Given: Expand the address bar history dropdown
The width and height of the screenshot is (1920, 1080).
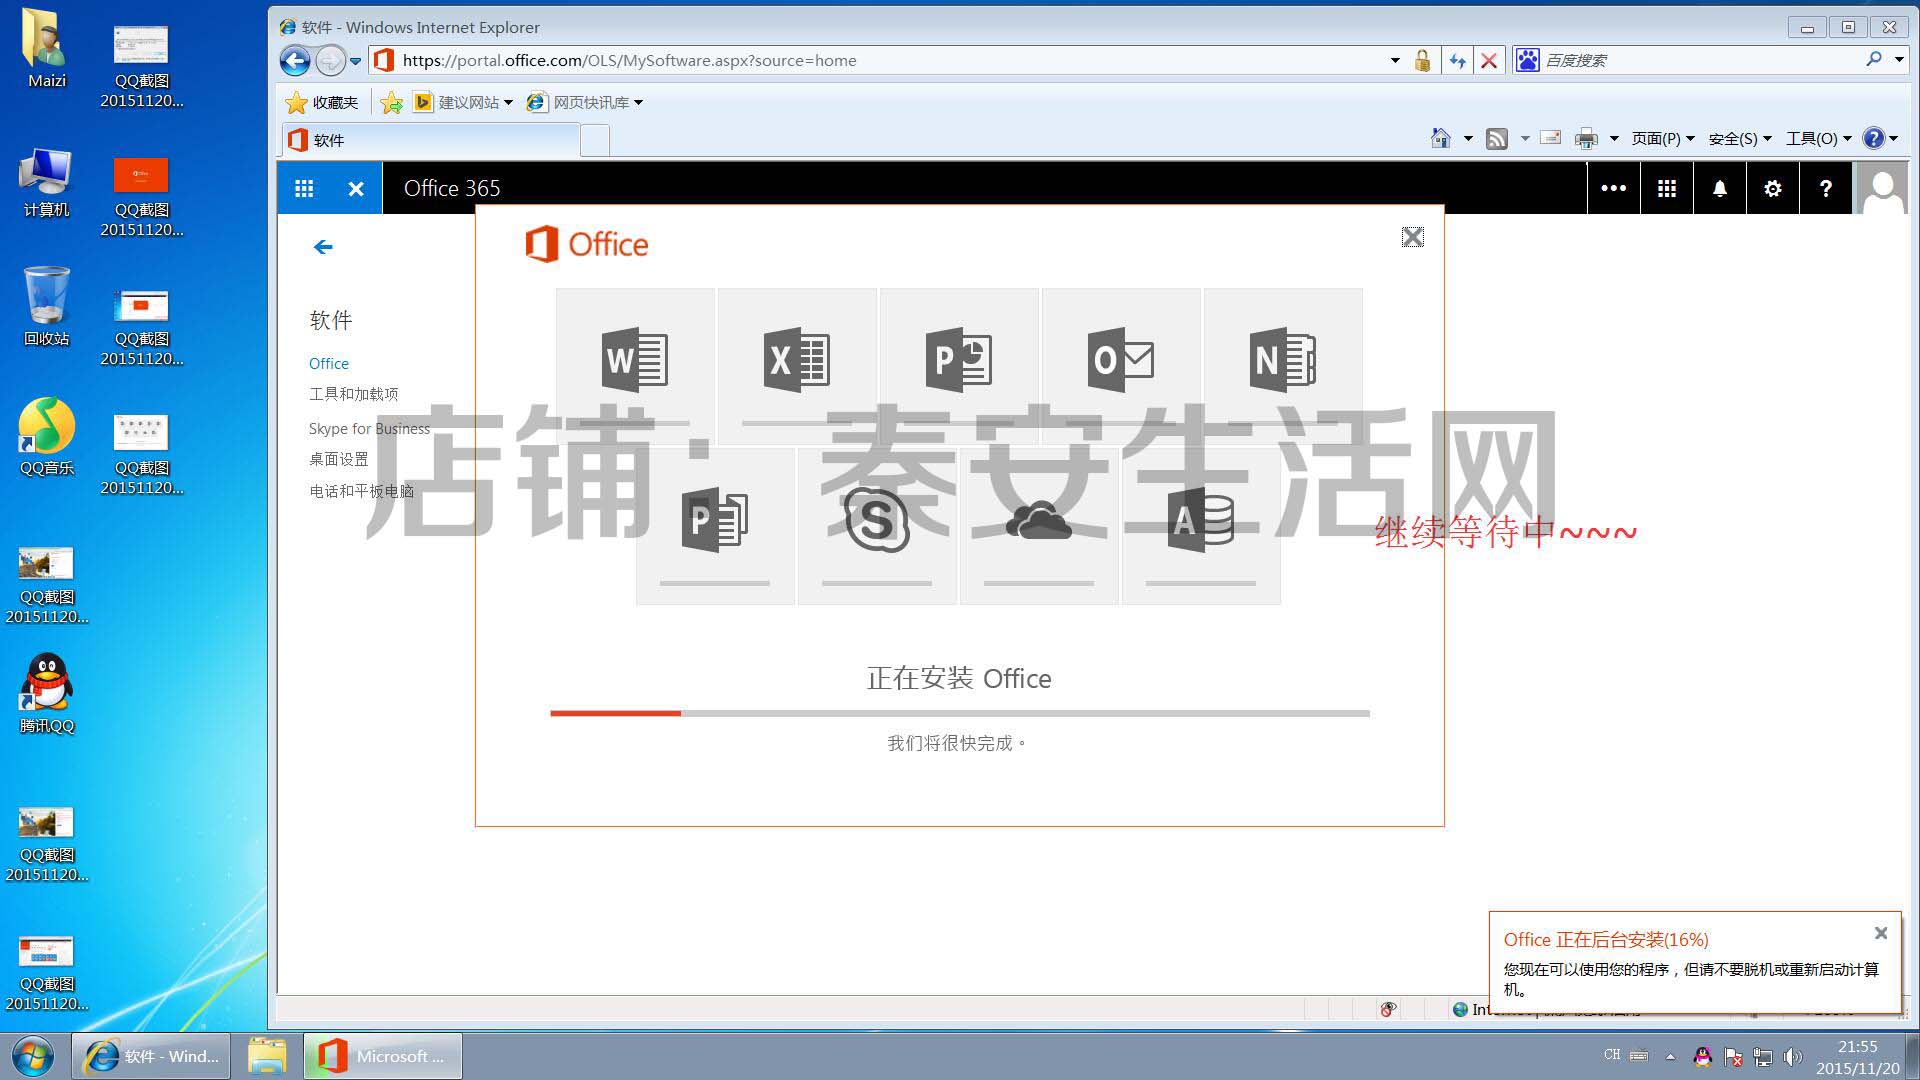Looking at the screenshot, I should pyautogui.click(x=1395, y=61).
